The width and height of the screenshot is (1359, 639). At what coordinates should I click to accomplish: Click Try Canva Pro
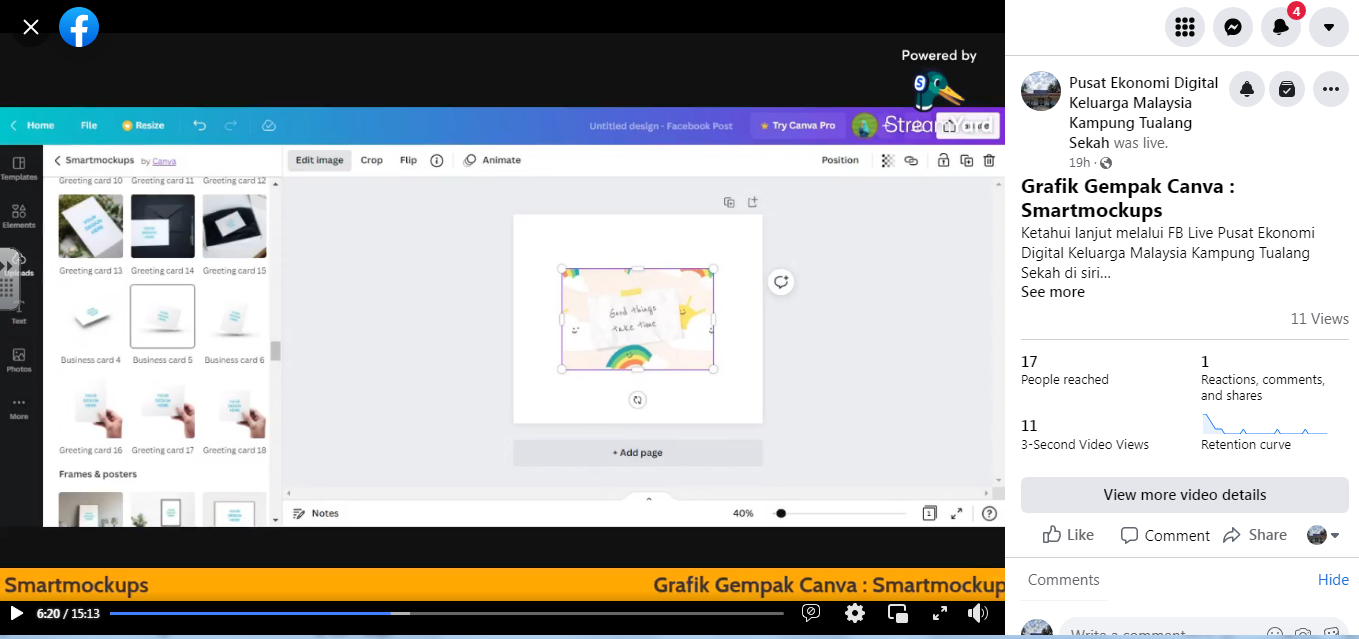click(797, 126)
